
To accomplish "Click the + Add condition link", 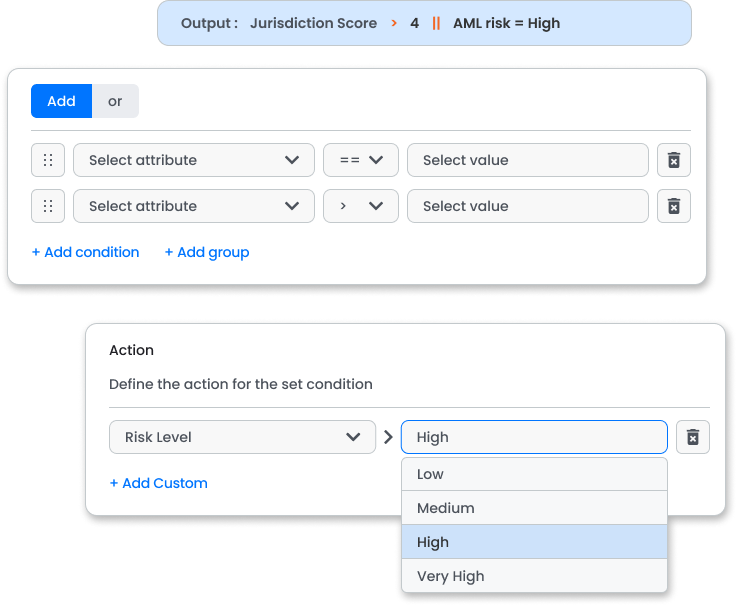I will coord(86,252).
